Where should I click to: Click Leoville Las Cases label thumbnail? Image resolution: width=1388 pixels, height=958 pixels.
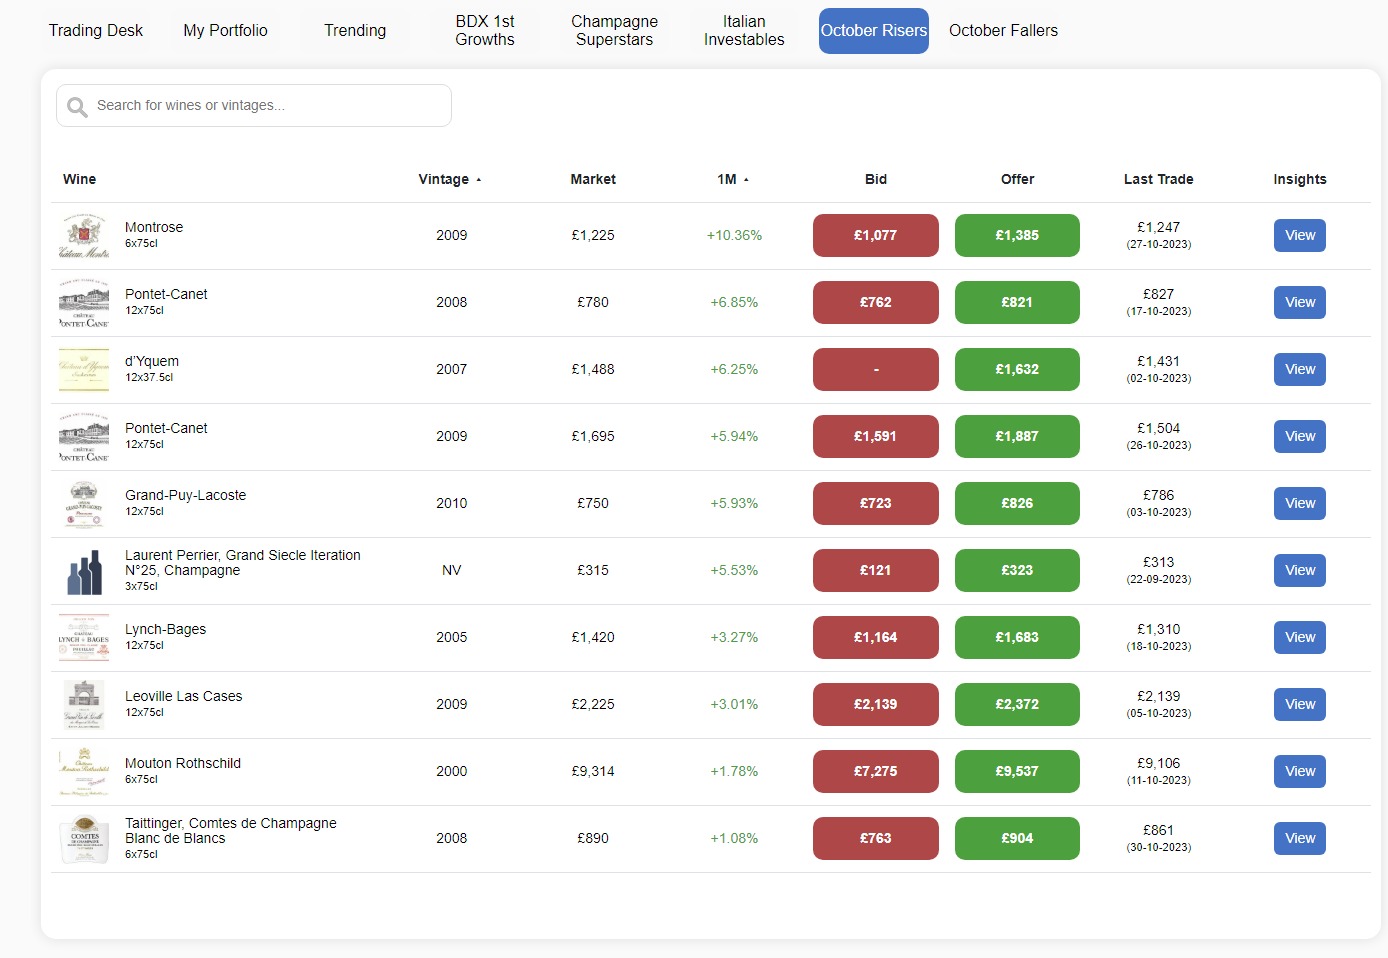84,705
